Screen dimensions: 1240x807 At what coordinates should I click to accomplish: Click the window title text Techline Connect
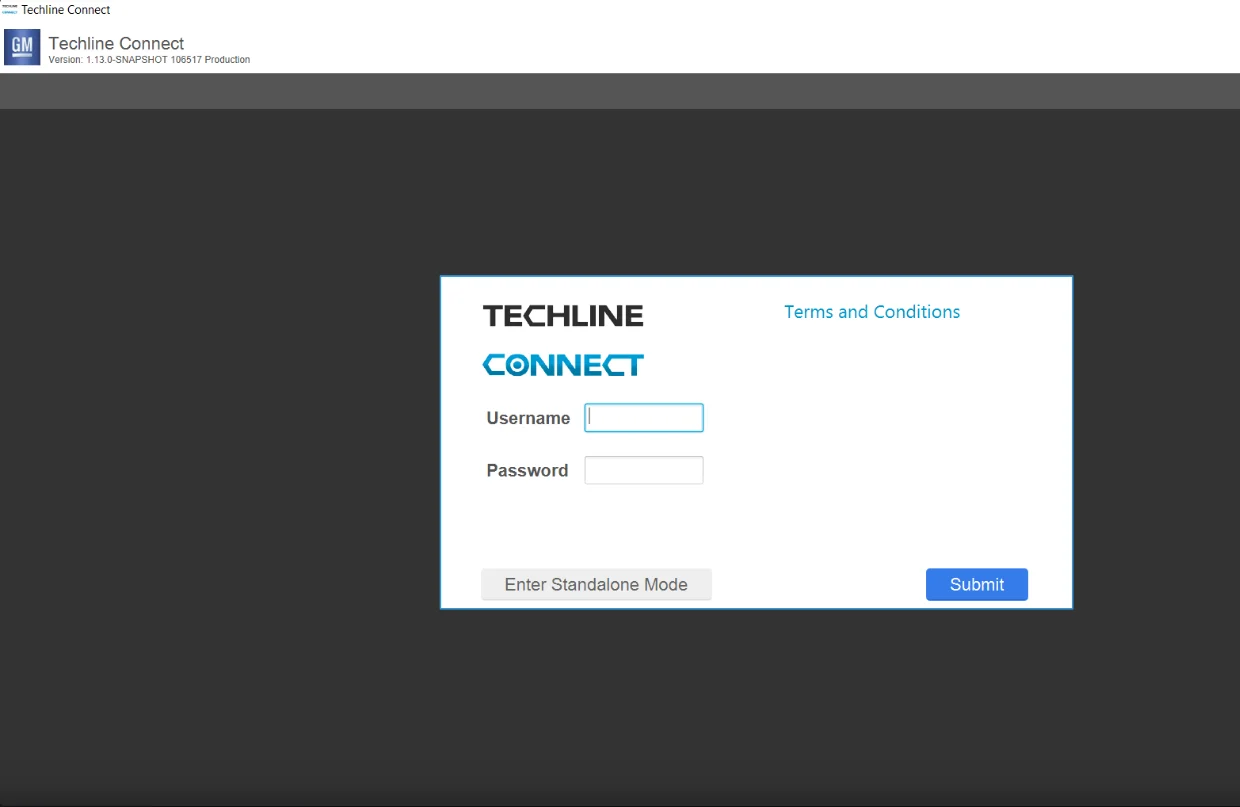(x=66, y=10)
